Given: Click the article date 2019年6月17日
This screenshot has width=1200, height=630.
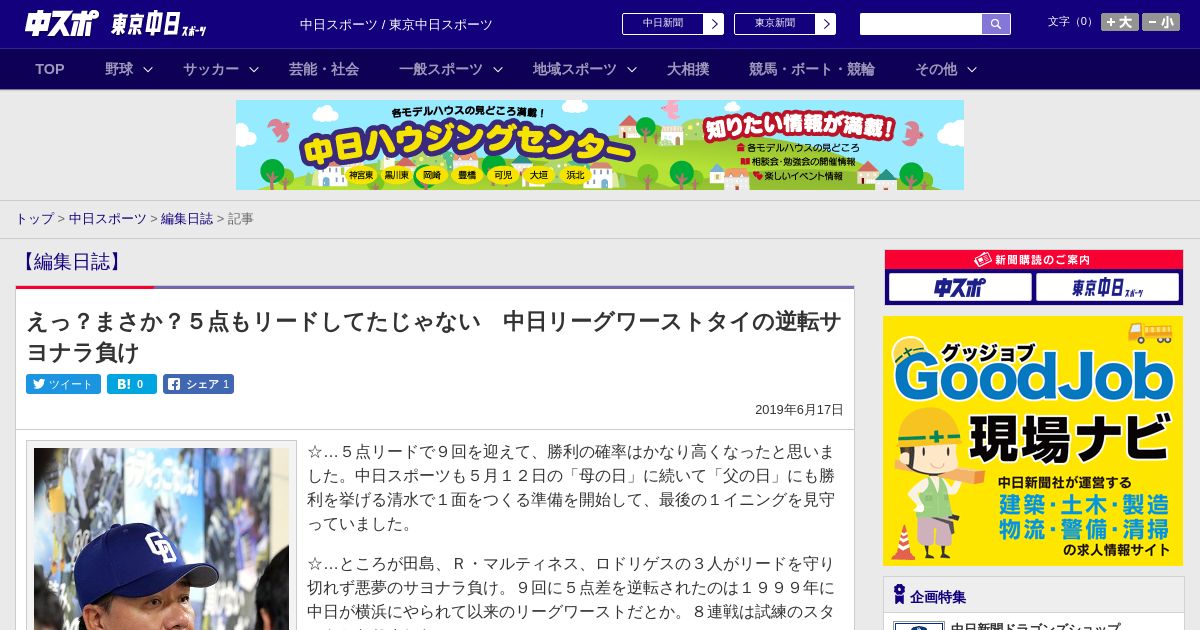Looking at the screenshot, I should click(x=799, y=410).
